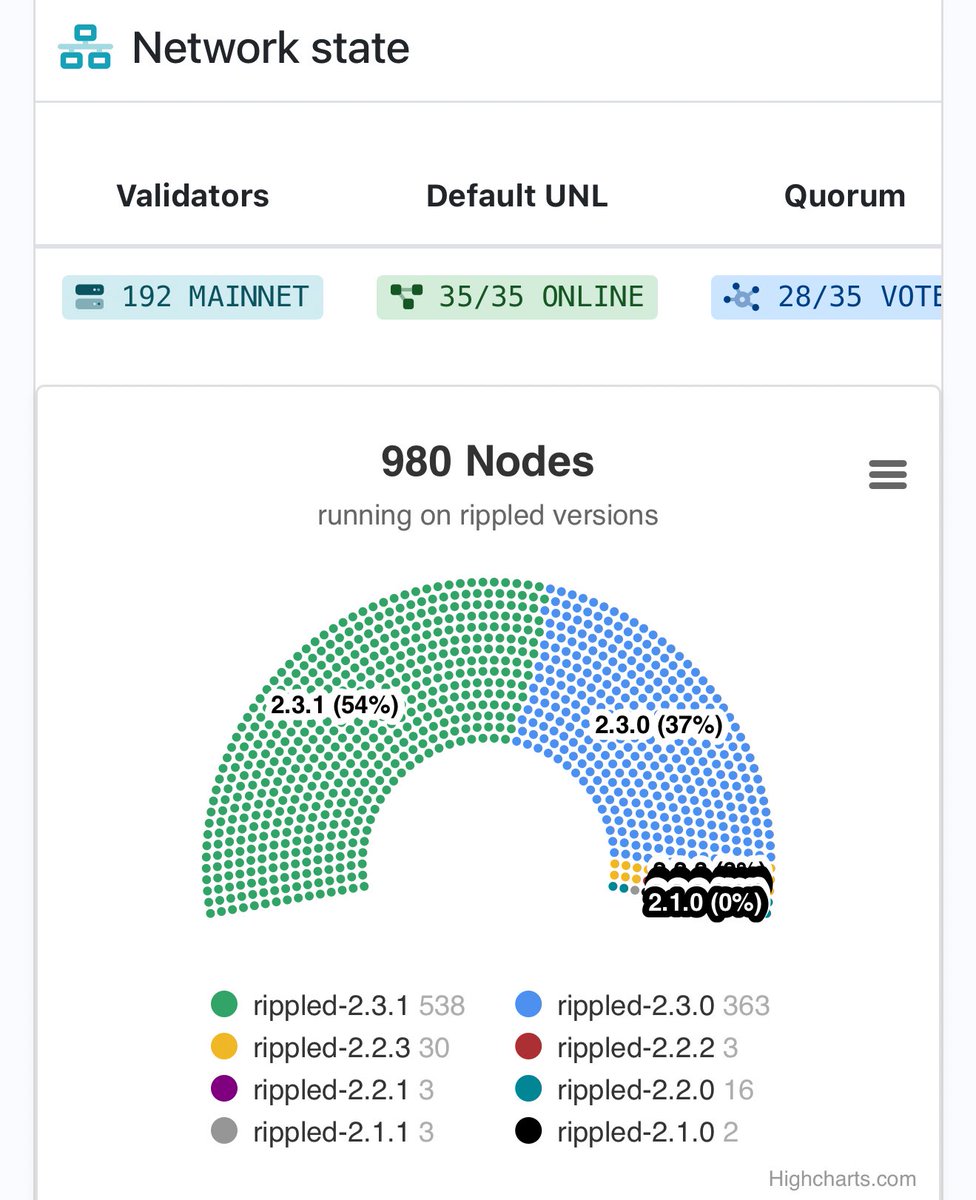Toggle the rippled-2.2.0 teal legend swatch
The height and width of the screenshot is (1200, 976).
coord(528,1089)
